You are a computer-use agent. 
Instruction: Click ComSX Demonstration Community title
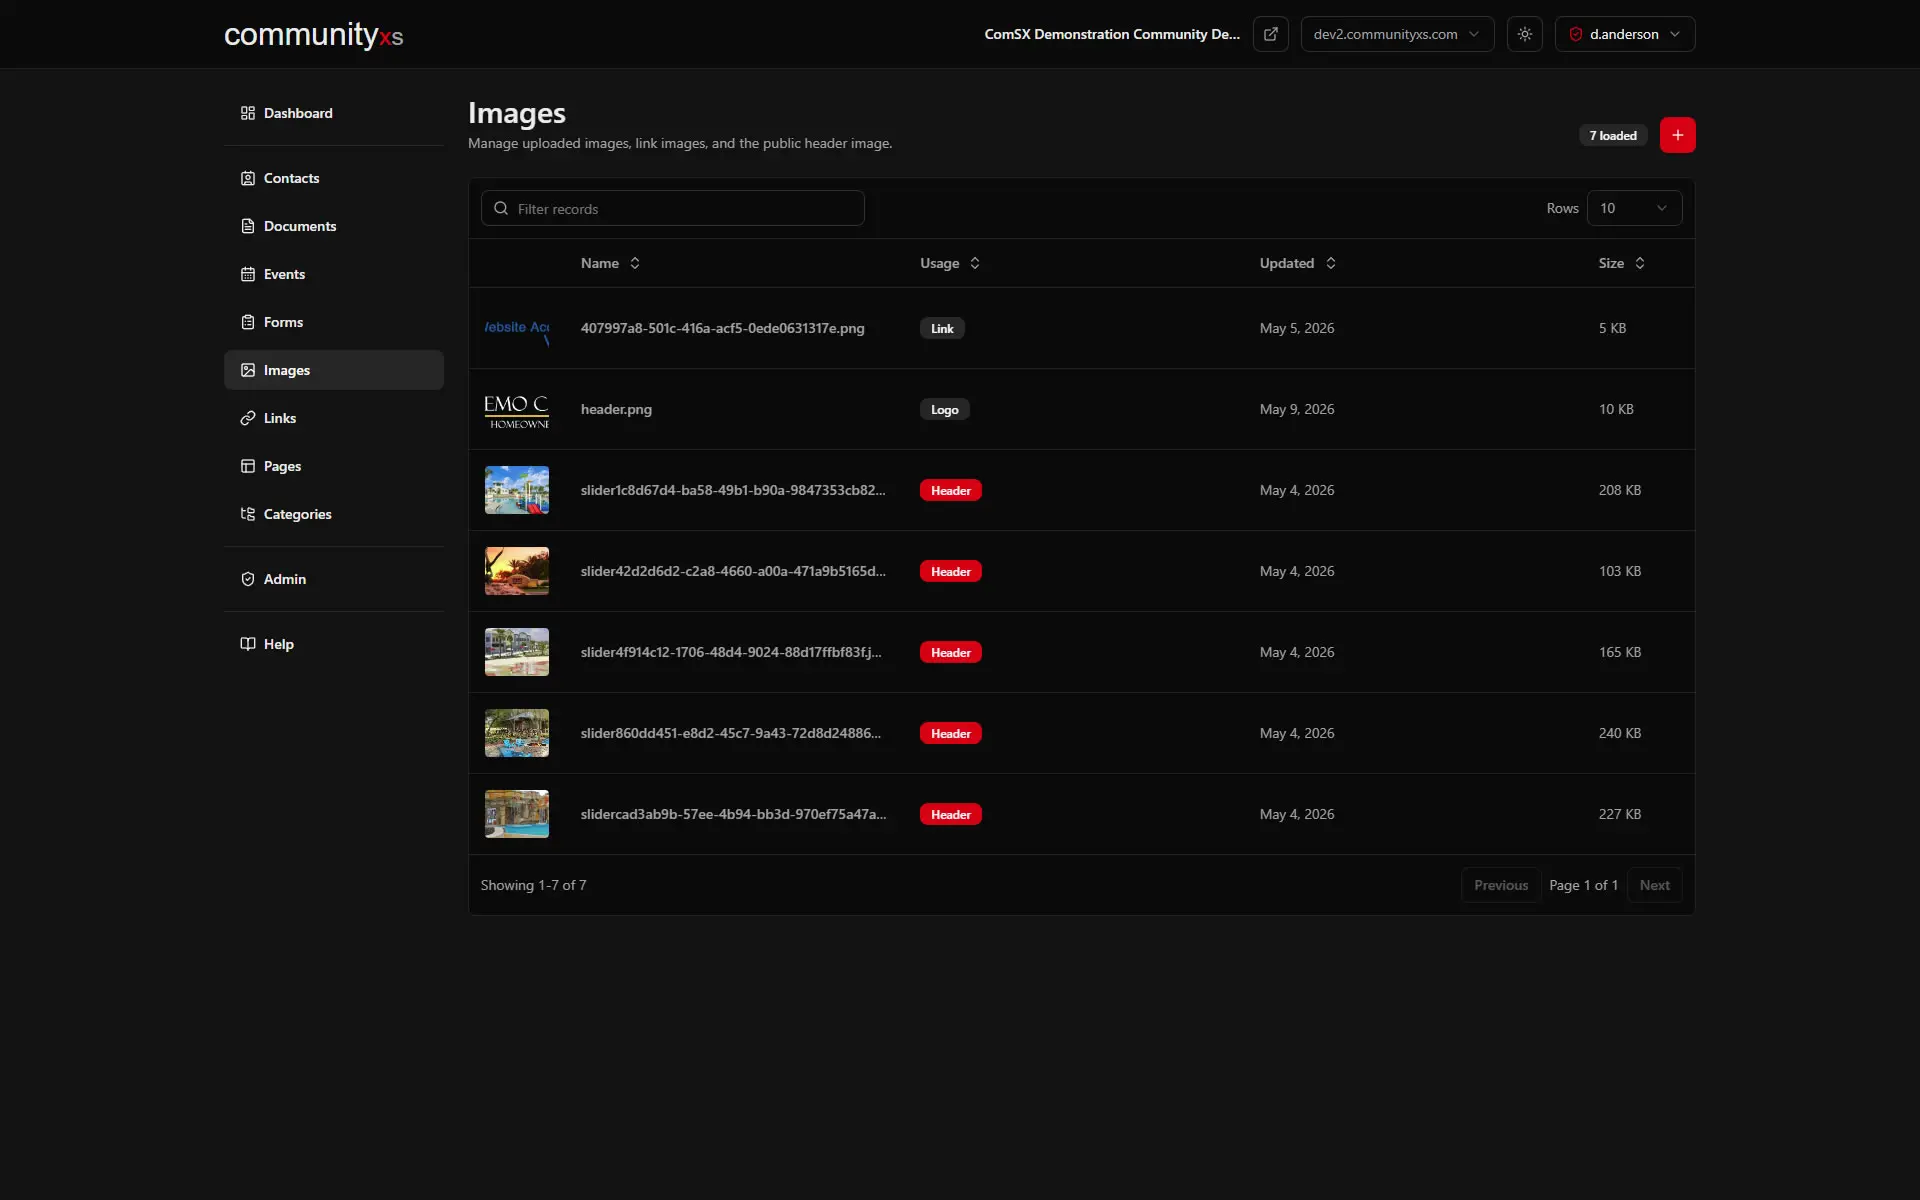pyautogui.click(x=1112, y=34)
